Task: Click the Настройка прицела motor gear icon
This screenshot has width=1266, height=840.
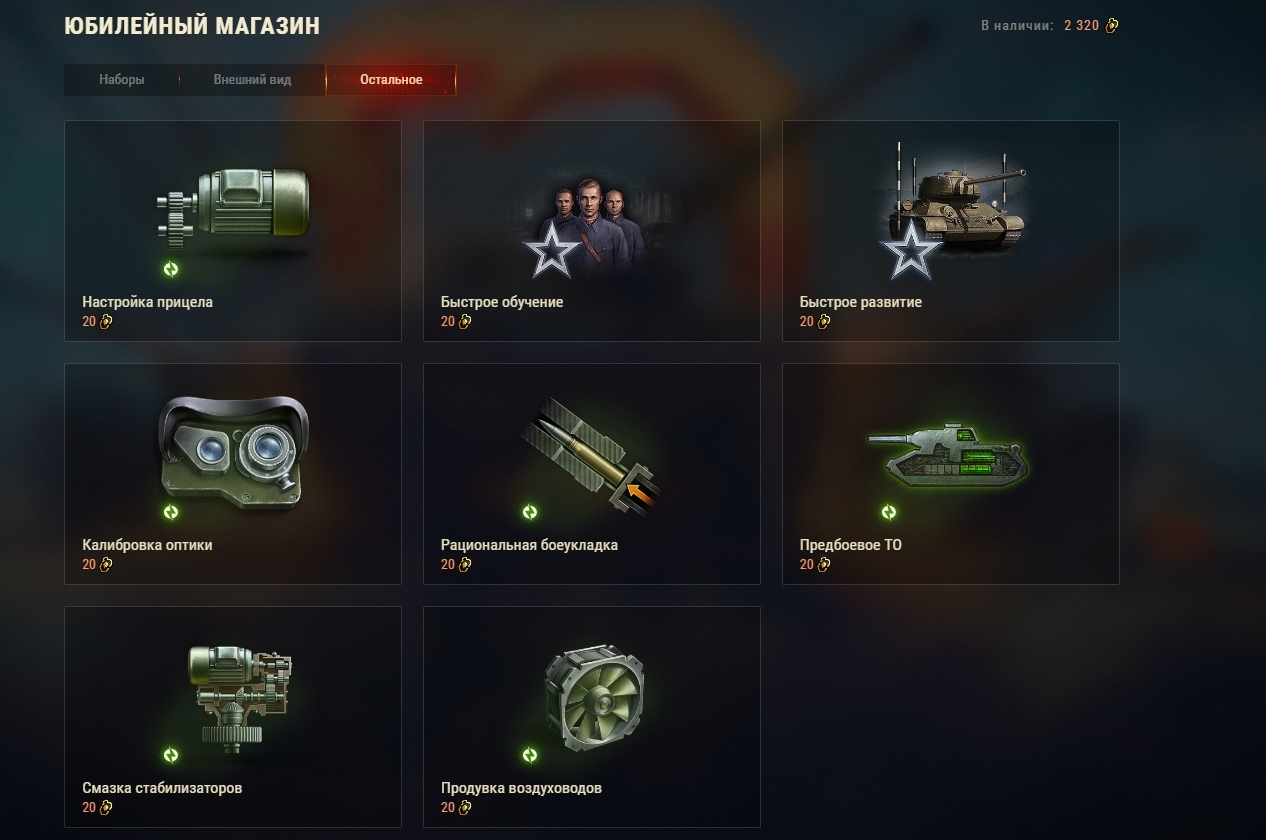Action: click(x=233, y=203)
